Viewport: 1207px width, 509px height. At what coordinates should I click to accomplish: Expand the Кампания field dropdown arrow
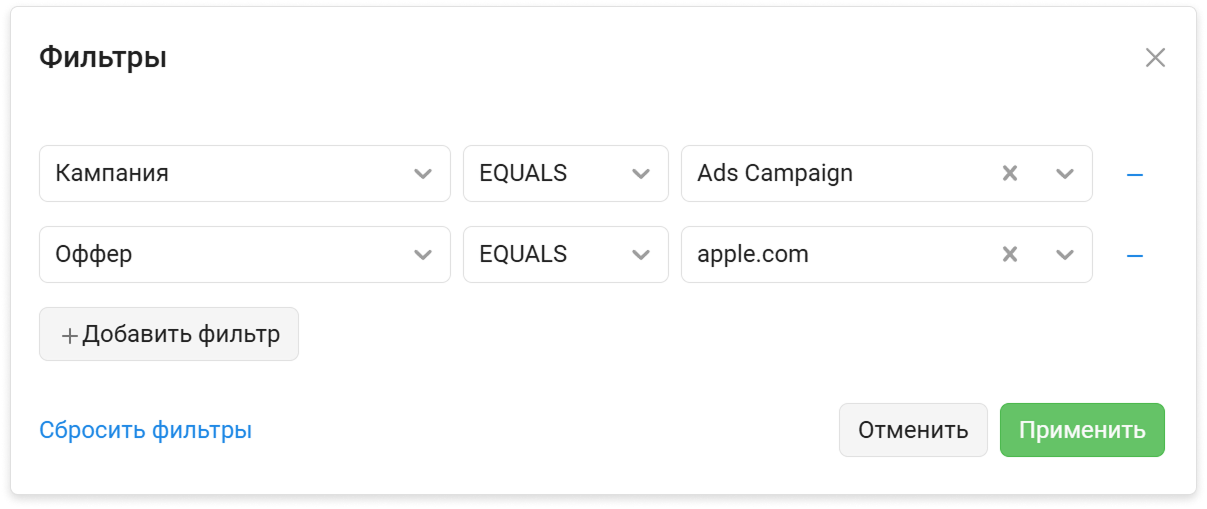(423, 174)
